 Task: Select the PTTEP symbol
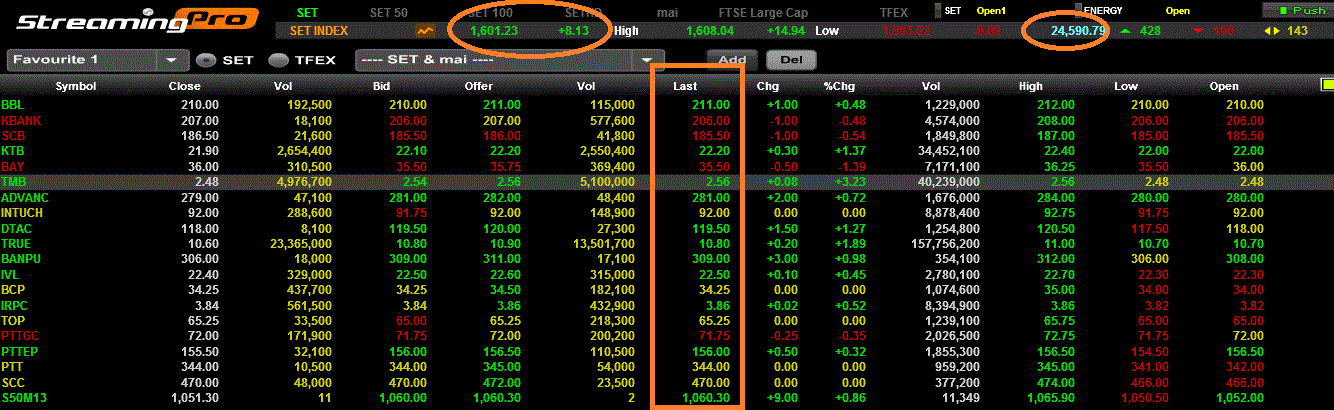click(x=20, y=352)
